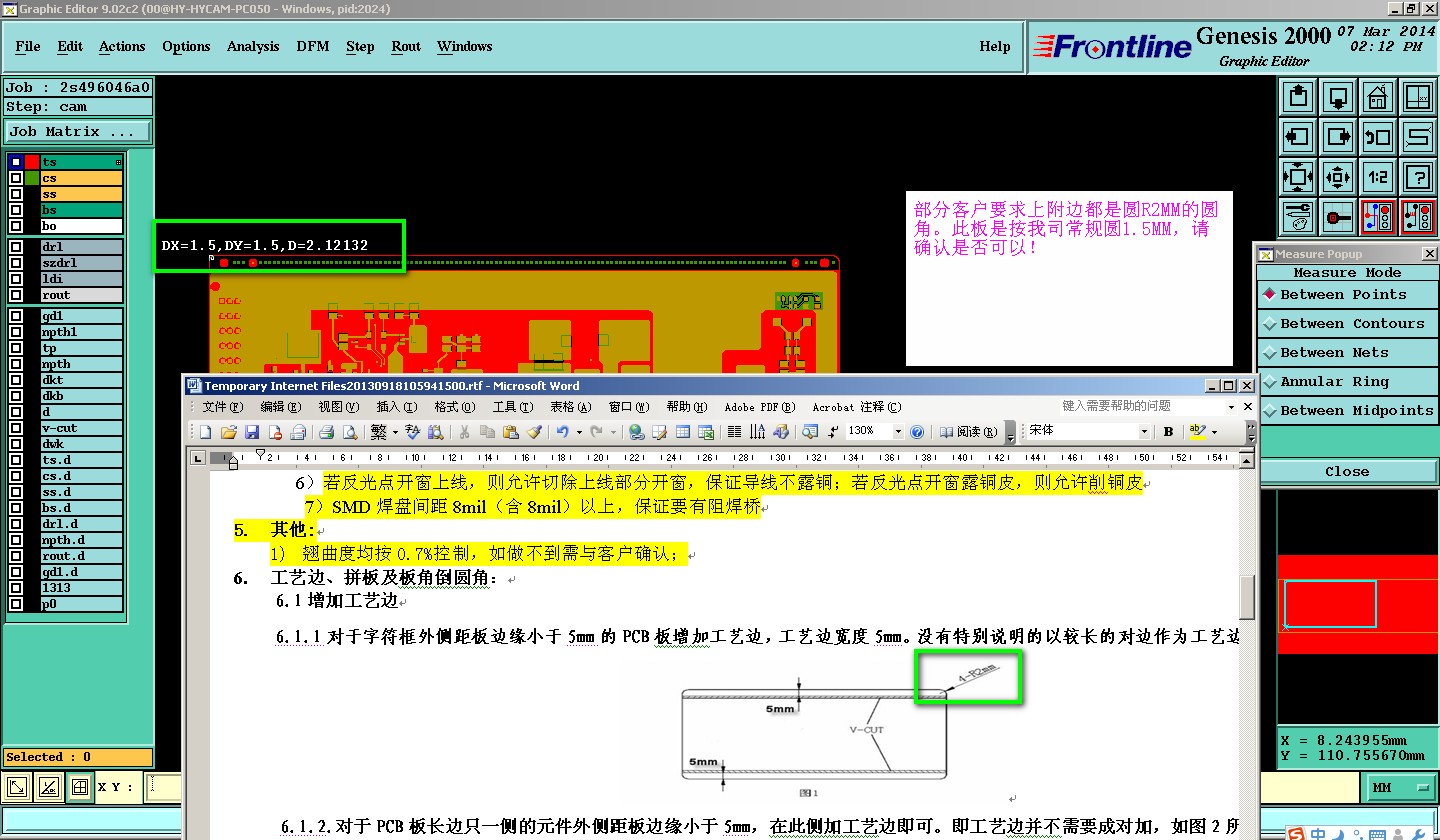Click the pan down view icon
Screen dimensions: 1440x840
[x=1338, y=97]
